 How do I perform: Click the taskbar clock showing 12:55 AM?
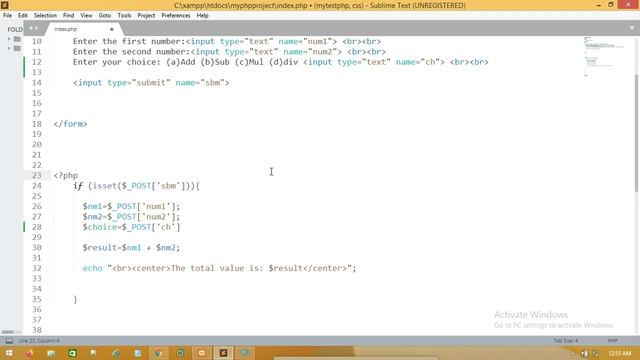click(620, 353)
